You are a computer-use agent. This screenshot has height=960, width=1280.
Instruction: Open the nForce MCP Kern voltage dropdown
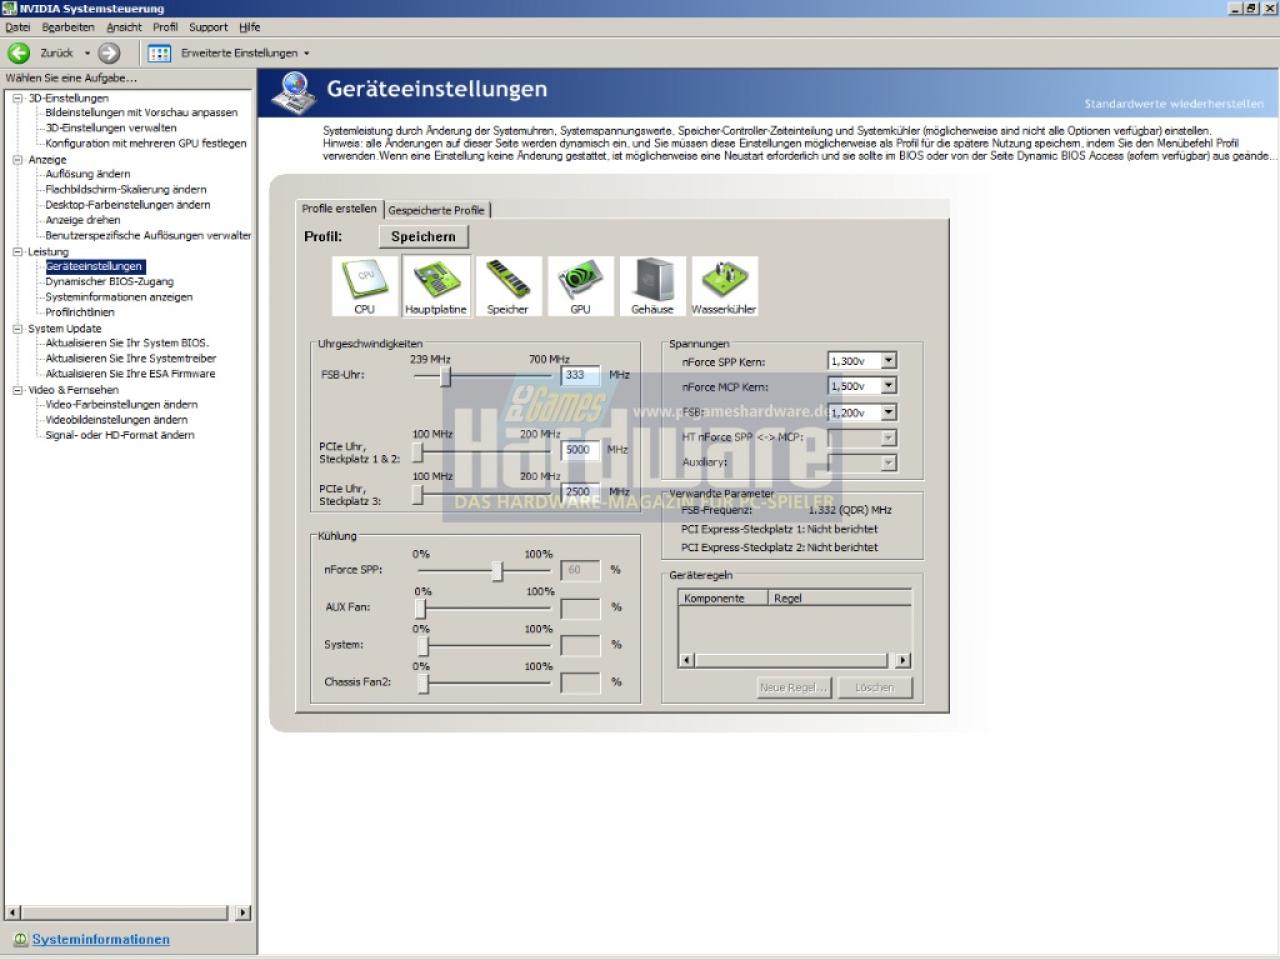pyautogui.click(x=888, y=386)
